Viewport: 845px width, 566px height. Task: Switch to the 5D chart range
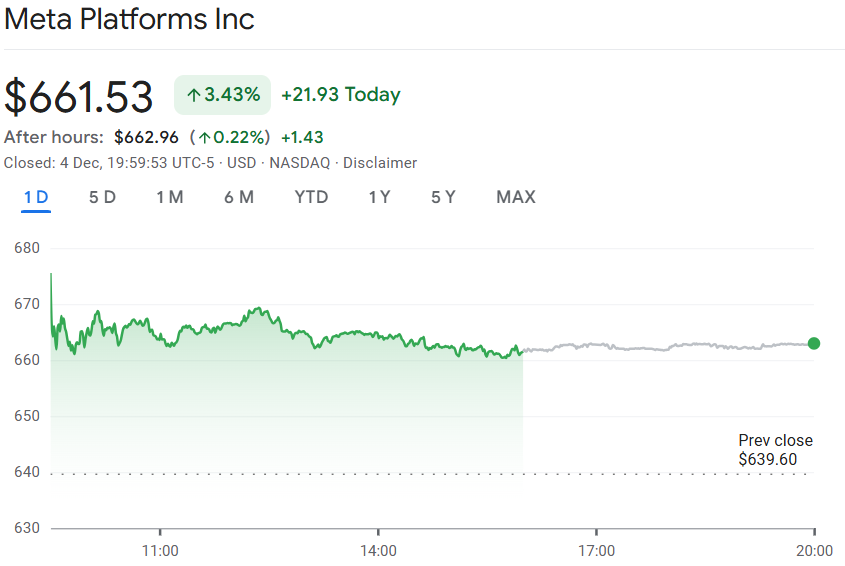pos(102,197)
